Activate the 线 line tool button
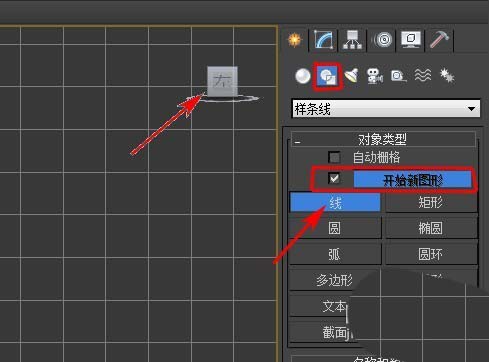Image resolution: width=489 pixels, height=362 pixels. click(x=335, y=202)
